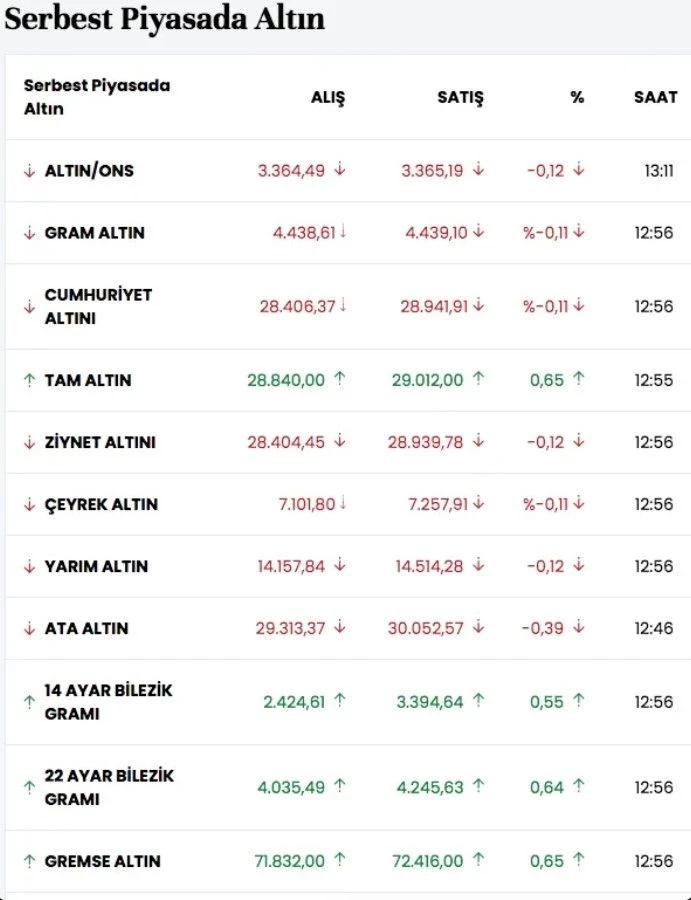Click the green up arrow beside TAM ALTIN
Viewport: 691px width, 900px height.
click(x=29, y=380)
